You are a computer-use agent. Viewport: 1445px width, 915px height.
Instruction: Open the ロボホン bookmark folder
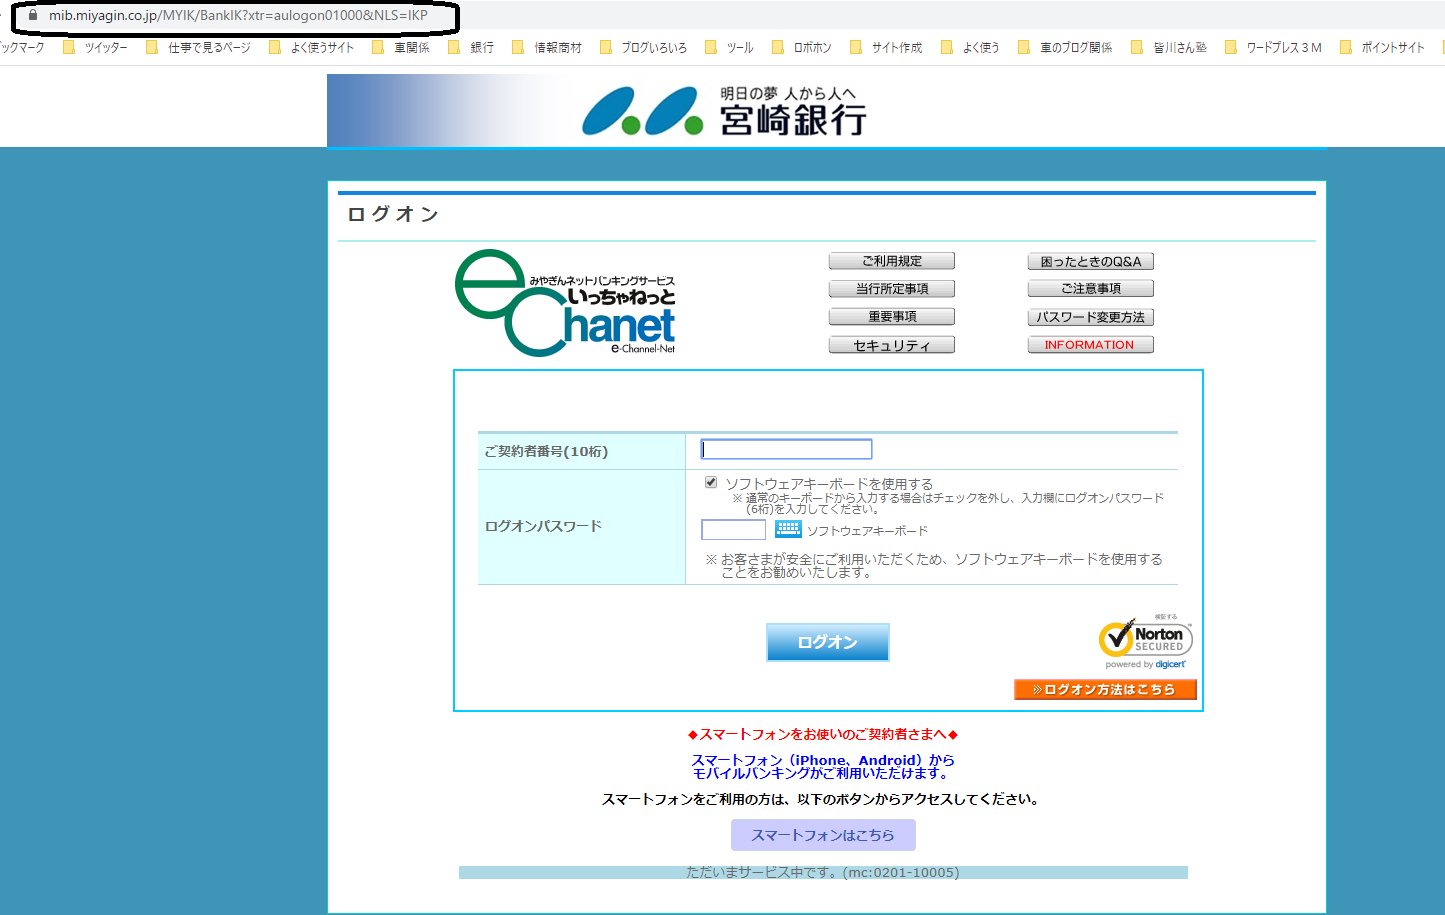tap(802, 47)
